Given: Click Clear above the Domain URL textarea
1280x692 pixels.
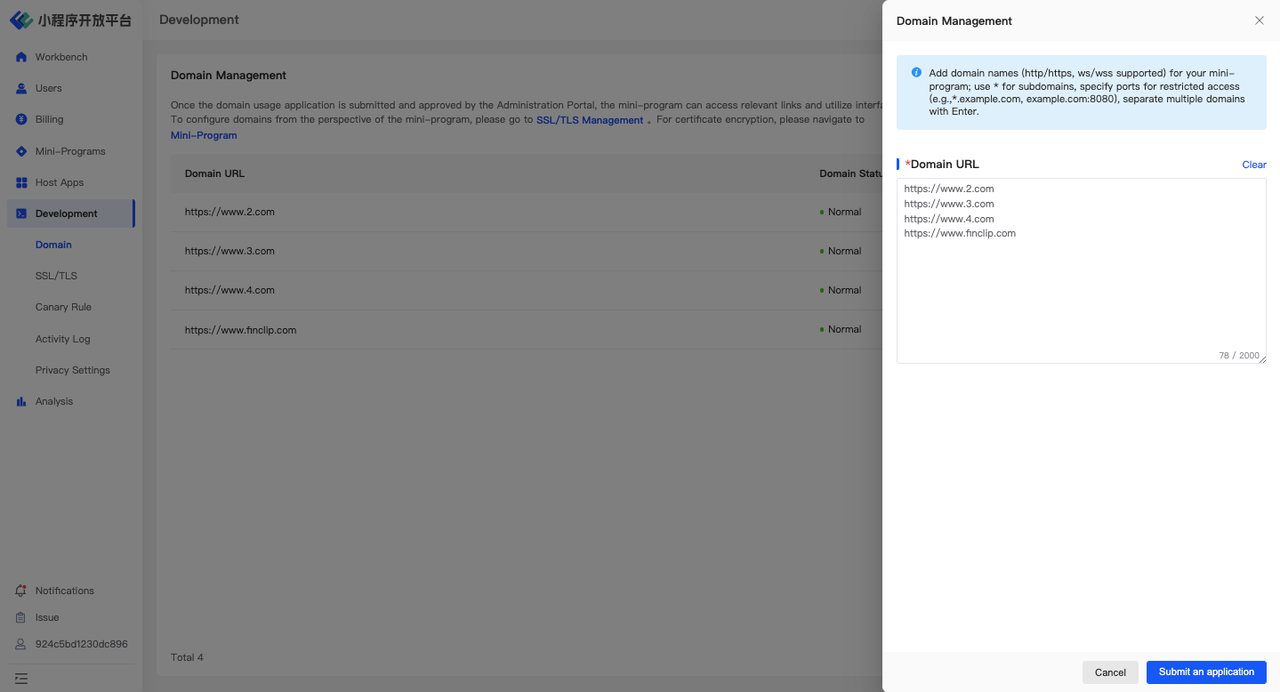Looking at the screenshot, I should coord(1254,164).
